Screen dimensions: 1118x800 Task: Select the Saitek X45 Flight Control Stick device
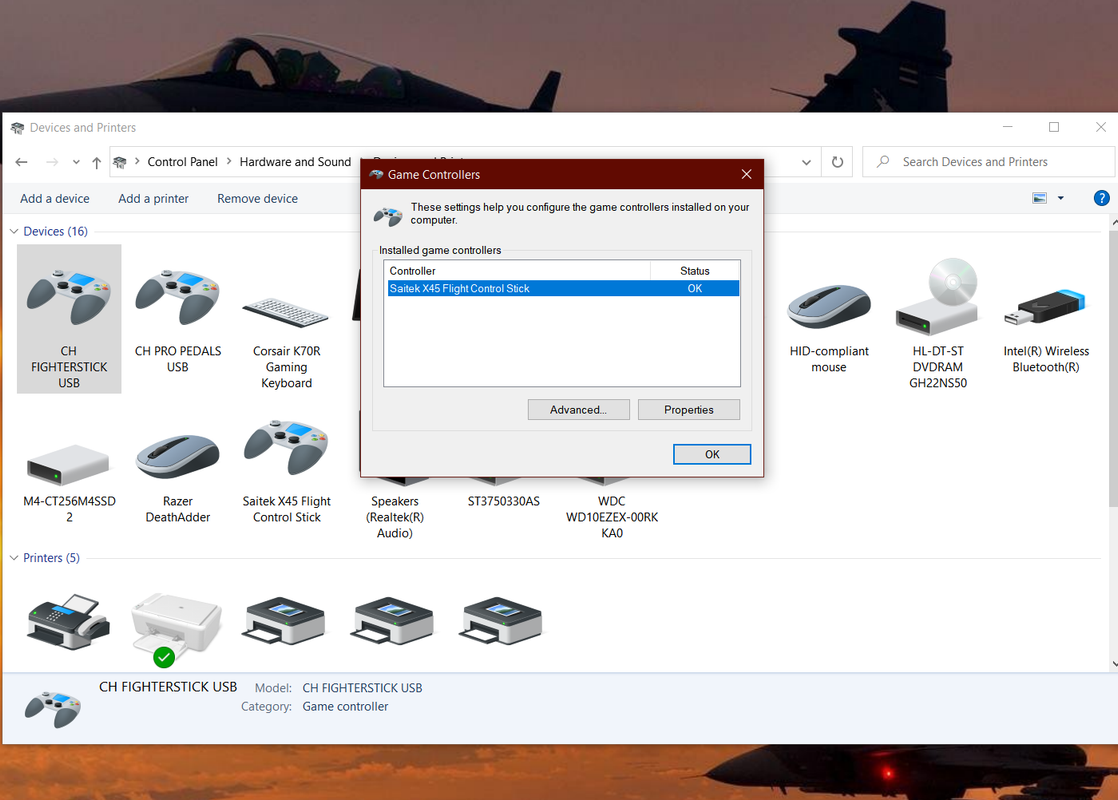[286, 471]
